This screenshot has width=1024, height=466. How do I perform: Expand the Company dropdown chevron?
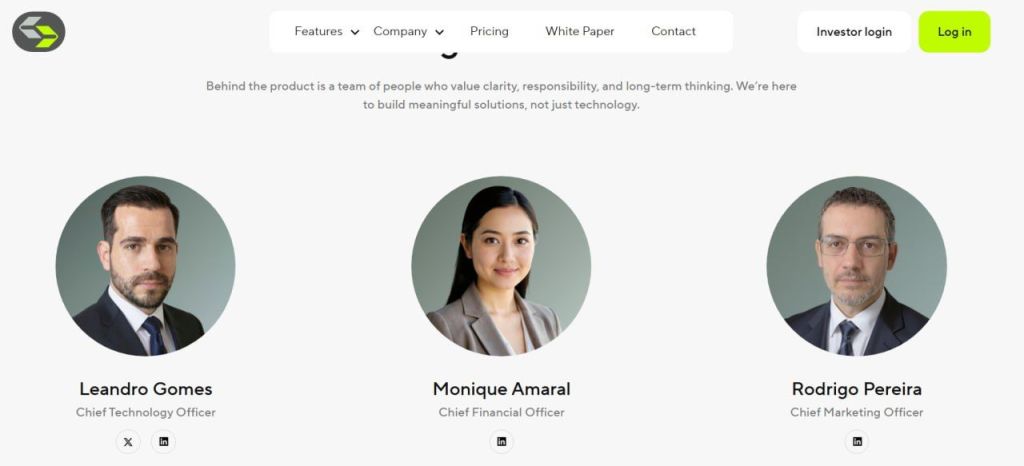[440, 32]
